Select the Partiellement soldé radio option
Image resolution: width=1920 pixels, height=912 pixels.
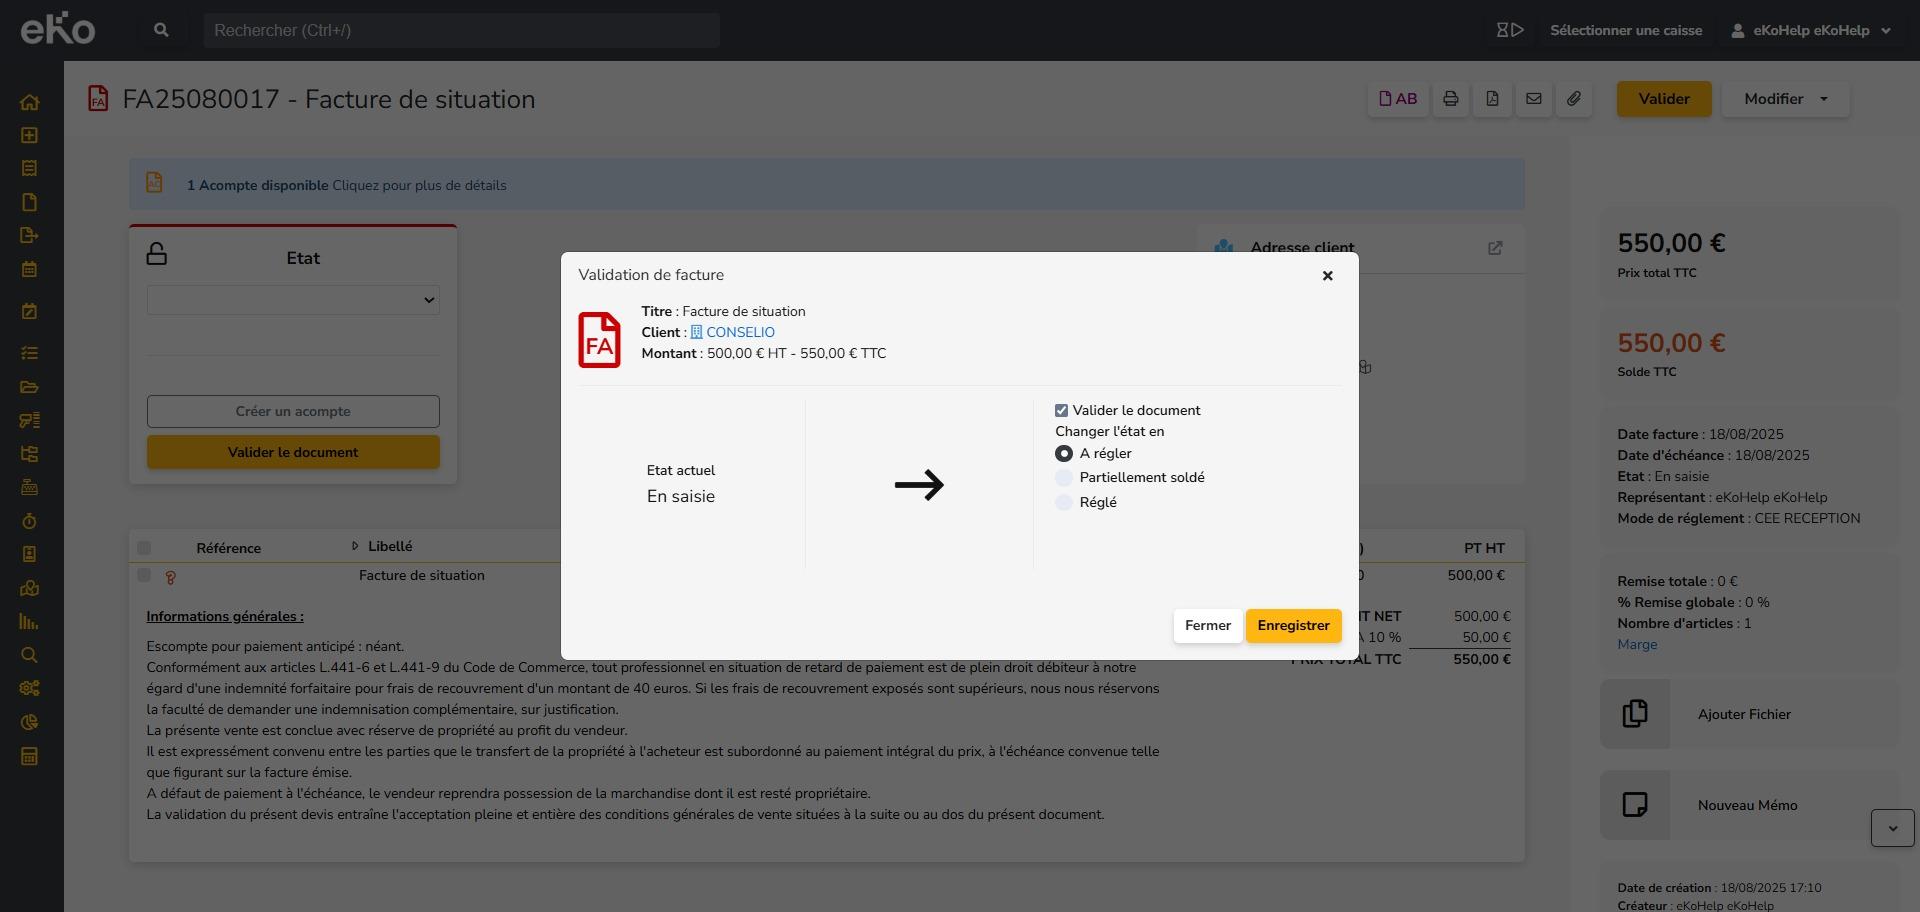tap(1064, 478)
